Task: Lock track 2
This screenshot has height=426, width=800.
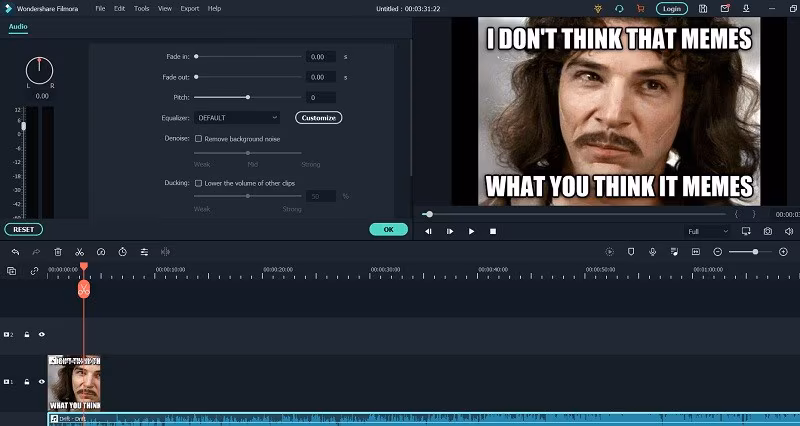Action: coord(27,335)
